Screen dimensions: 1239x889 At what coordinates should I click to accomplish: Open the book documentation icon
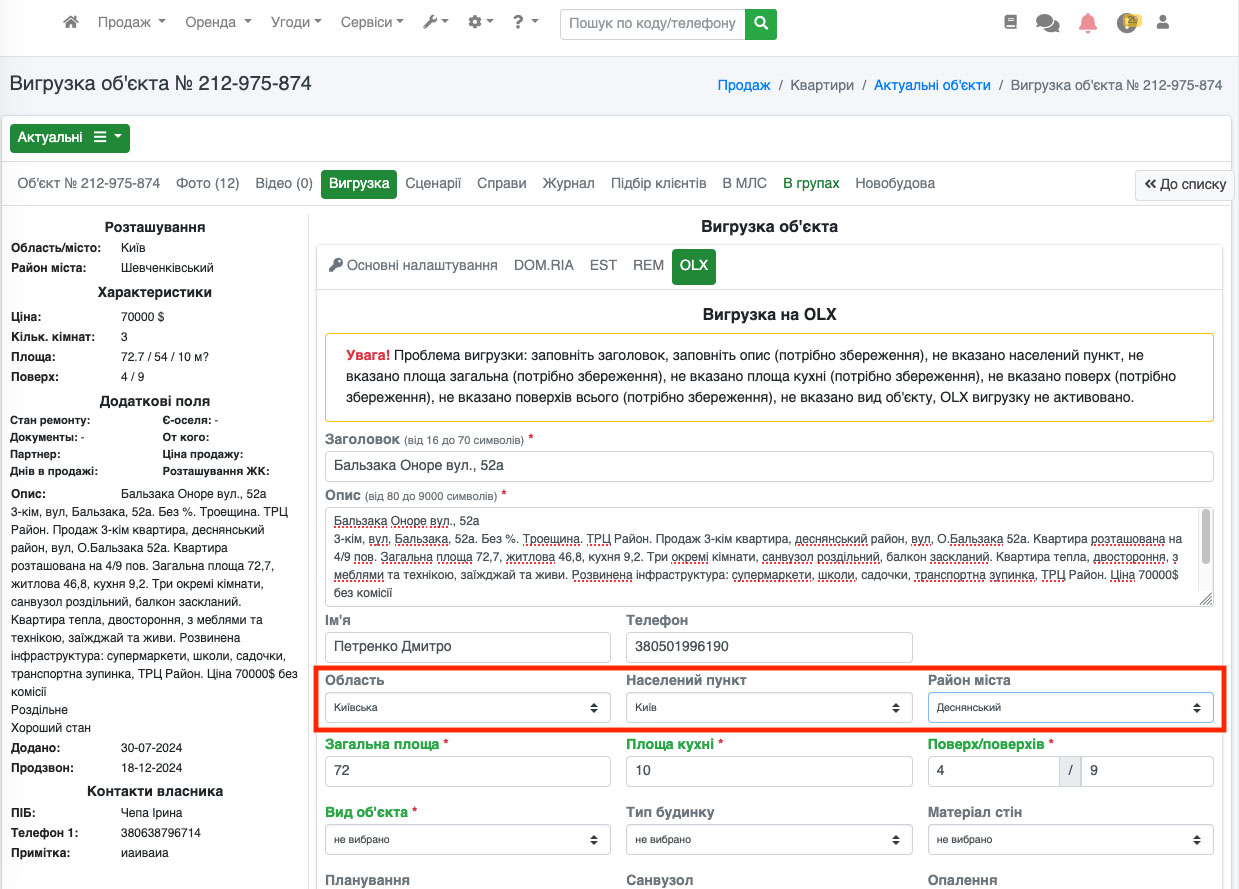tap(1010, 23)
